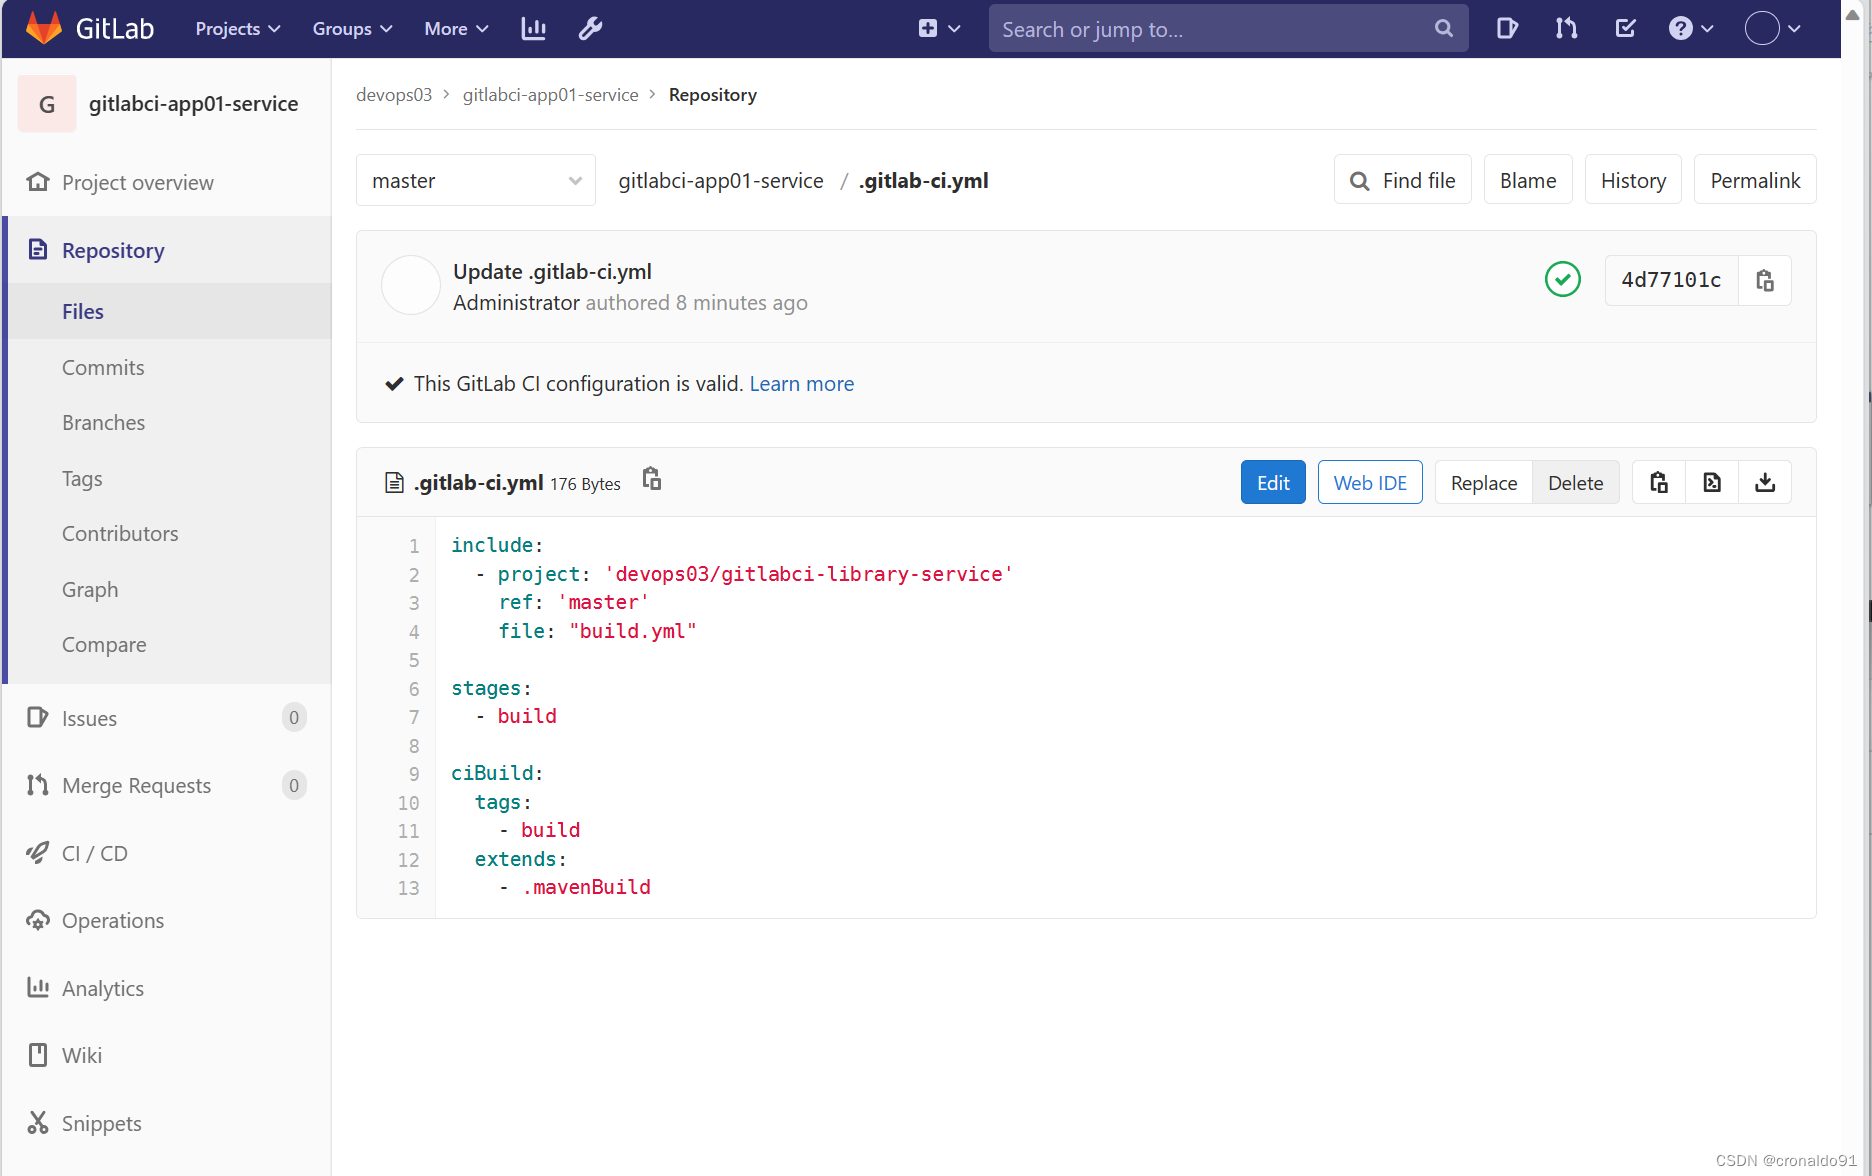Click the Permalink button
The height and width of the screenshot is (1176, 1872).
coord(1755,180)
